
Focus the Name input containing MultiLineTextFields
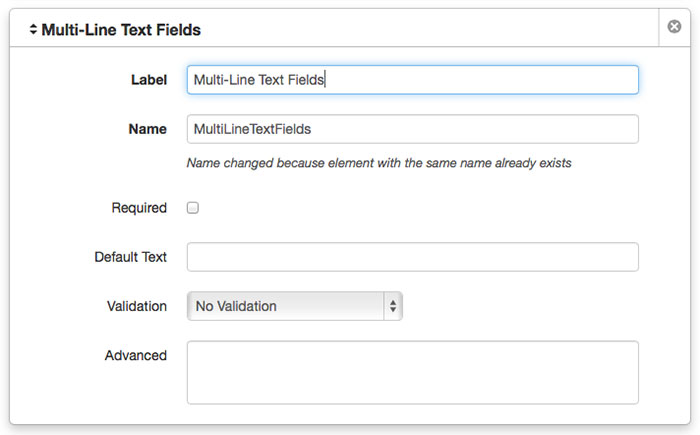(x=412, y=129)
